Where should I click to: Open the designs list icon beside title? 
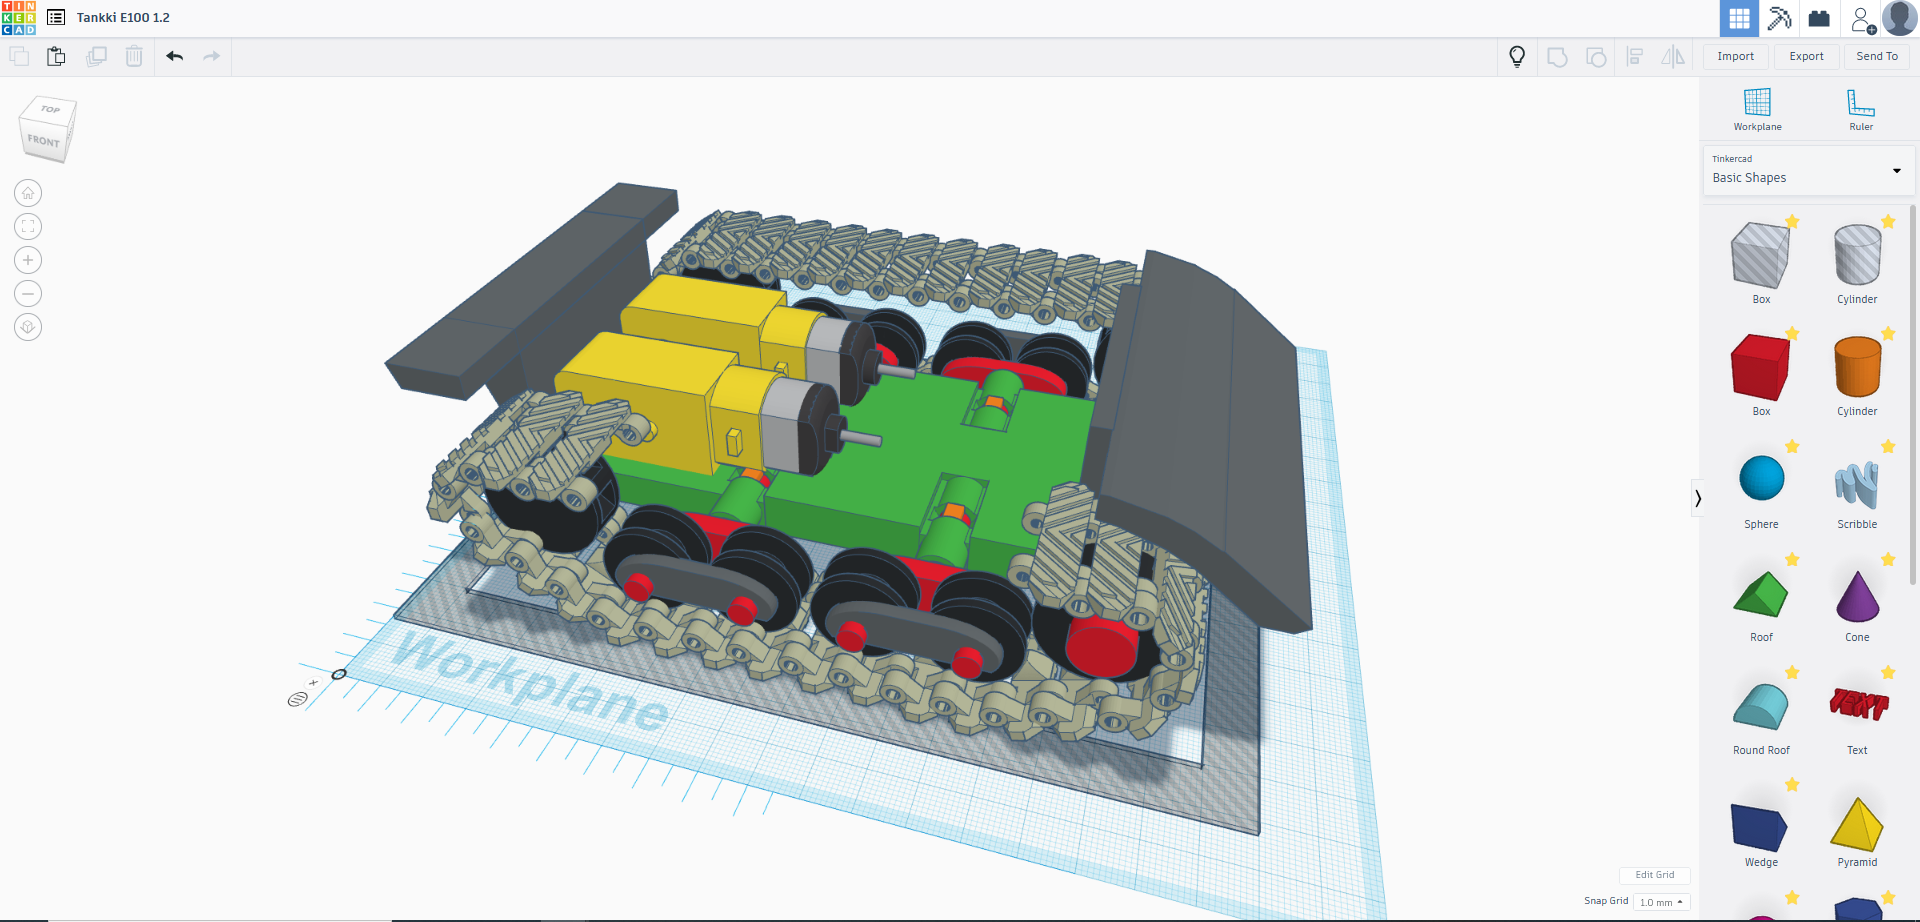point(56,18)
